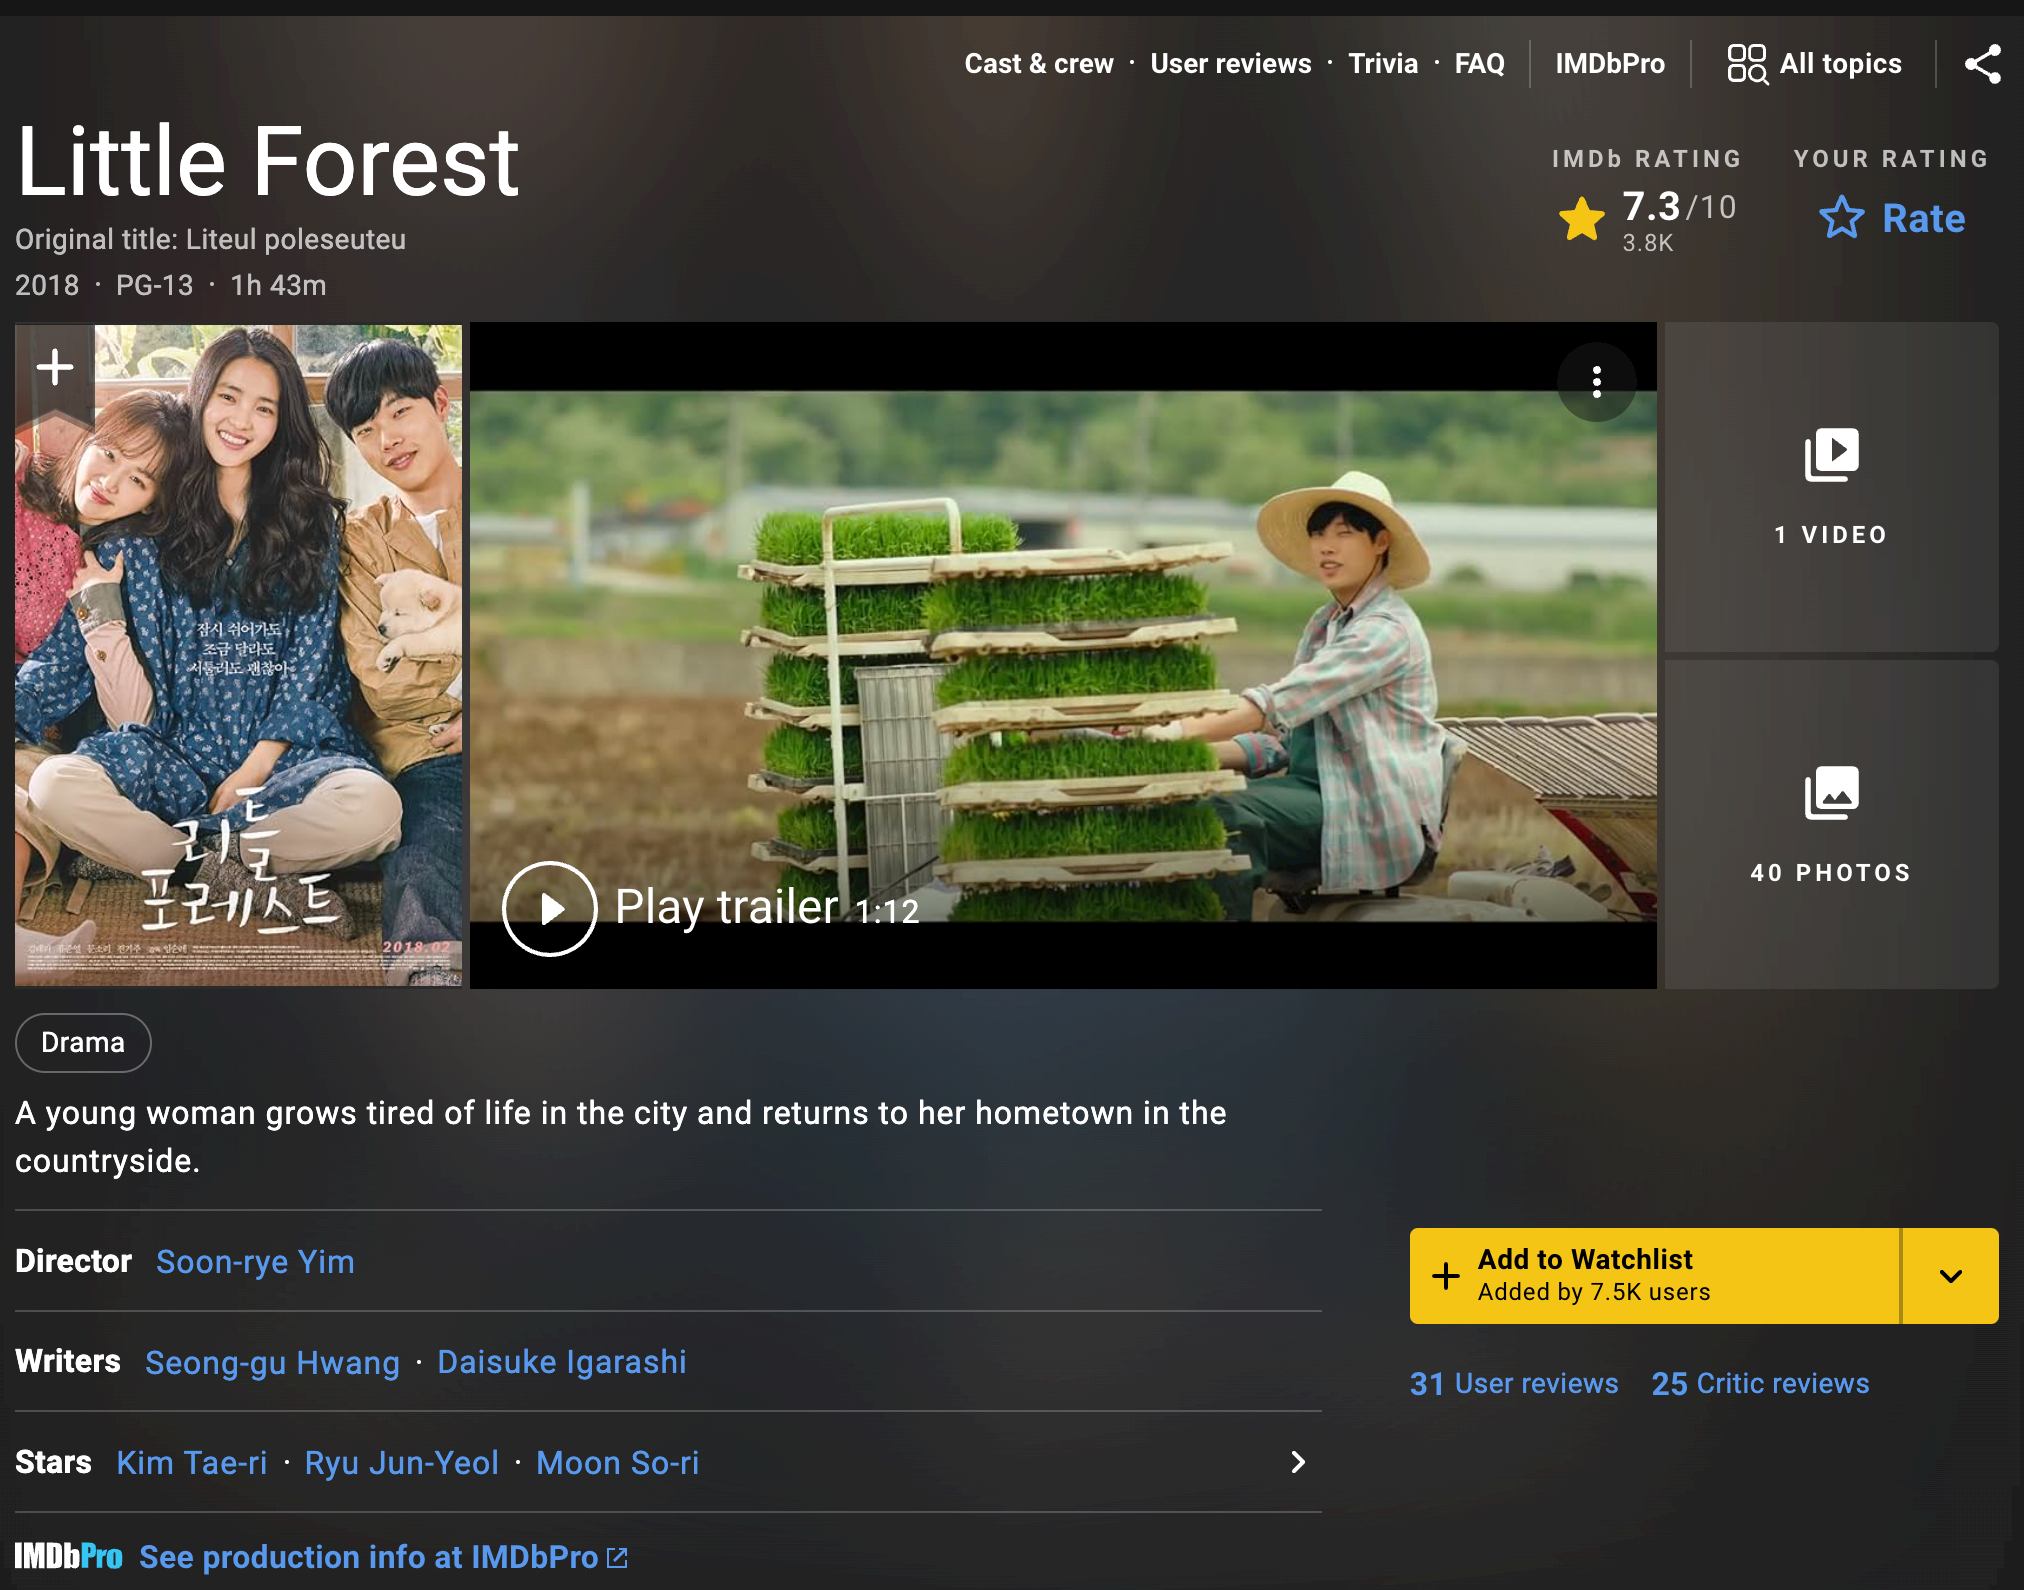Click the 1 Video tile icon

(x=1831, y=456)
